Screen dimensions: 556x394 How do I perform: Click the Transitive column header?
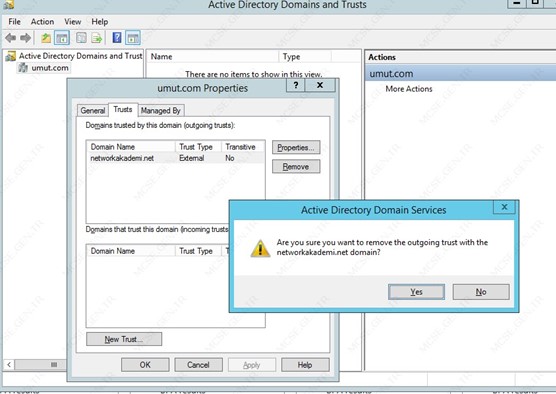pyautogui.click(x=243, y=147)
